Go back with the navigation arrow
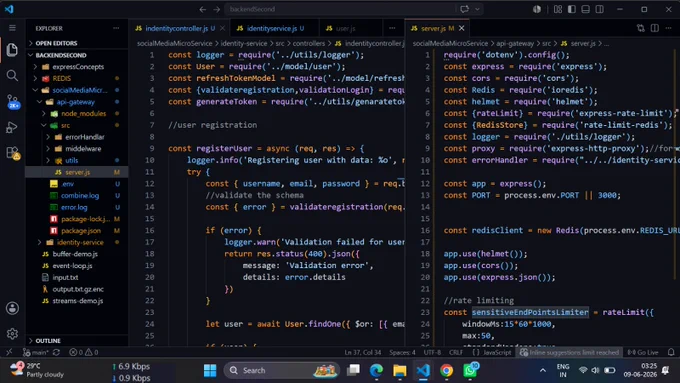 pos(203,9)
